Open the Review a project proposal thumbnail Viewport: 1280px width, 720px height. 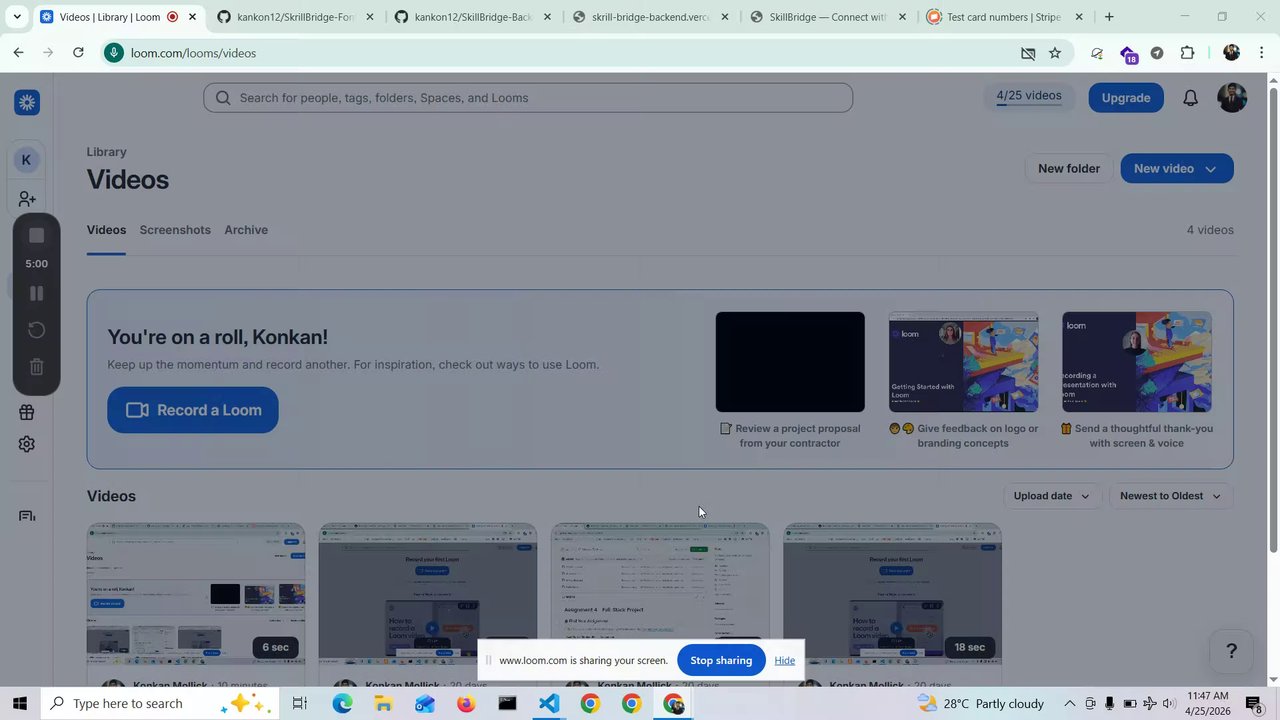tap(790, 362)
